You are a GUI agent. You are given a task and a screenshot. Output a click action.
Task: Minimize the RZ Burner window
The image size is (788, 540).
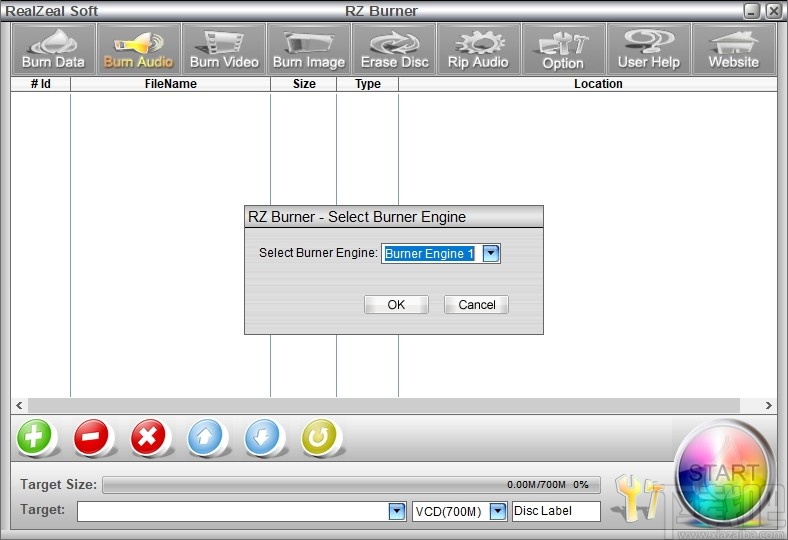pyautogui.click(x=752, y=11)
